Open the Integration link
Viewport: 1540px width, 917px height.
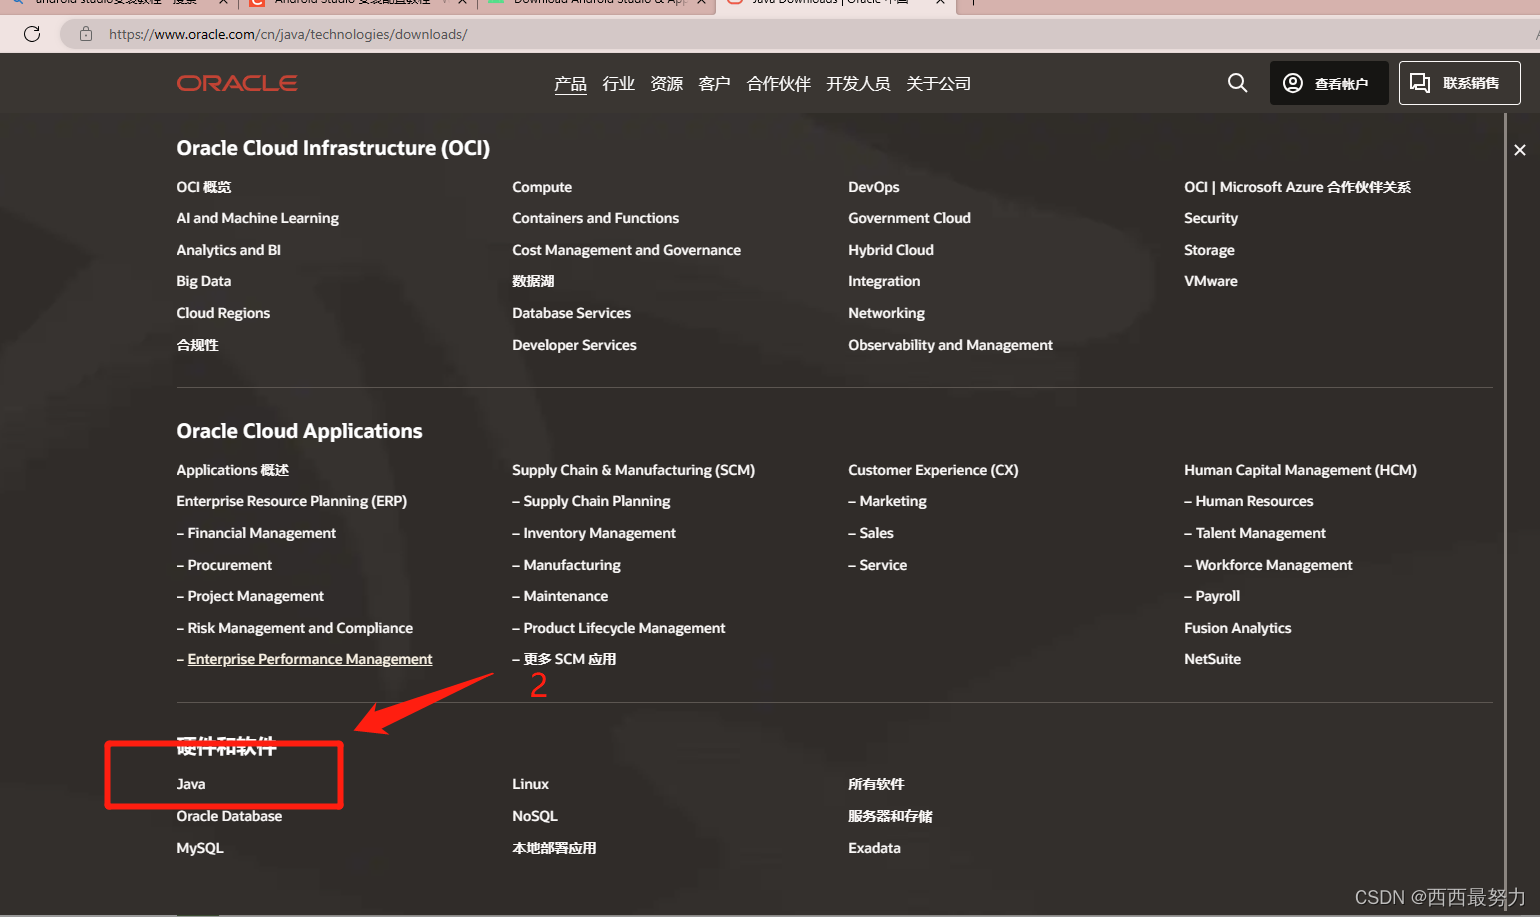(884, 281)
